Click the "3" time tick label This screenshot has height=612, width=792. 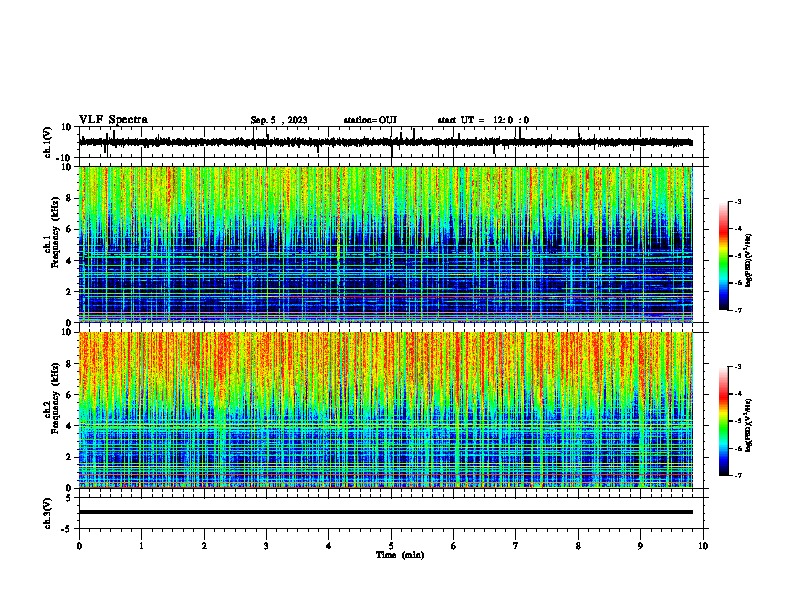267,545
